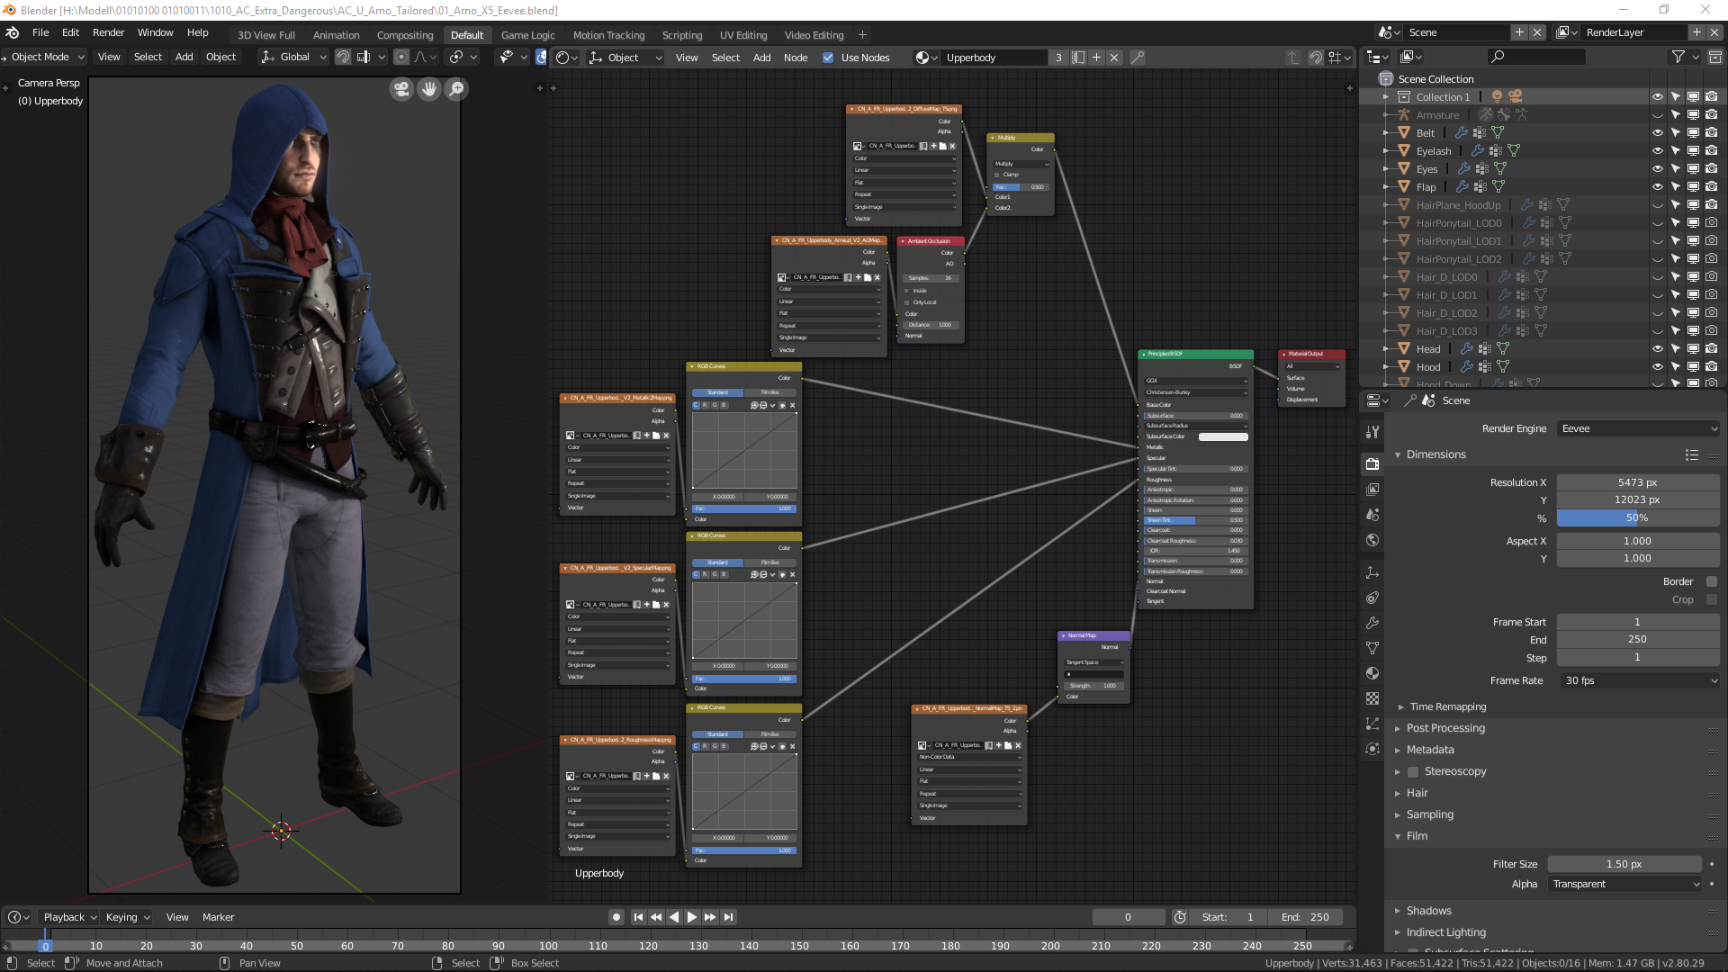Screen dimensions: 1728x972
Task: Open the File menu
Action: coord(41,33)
